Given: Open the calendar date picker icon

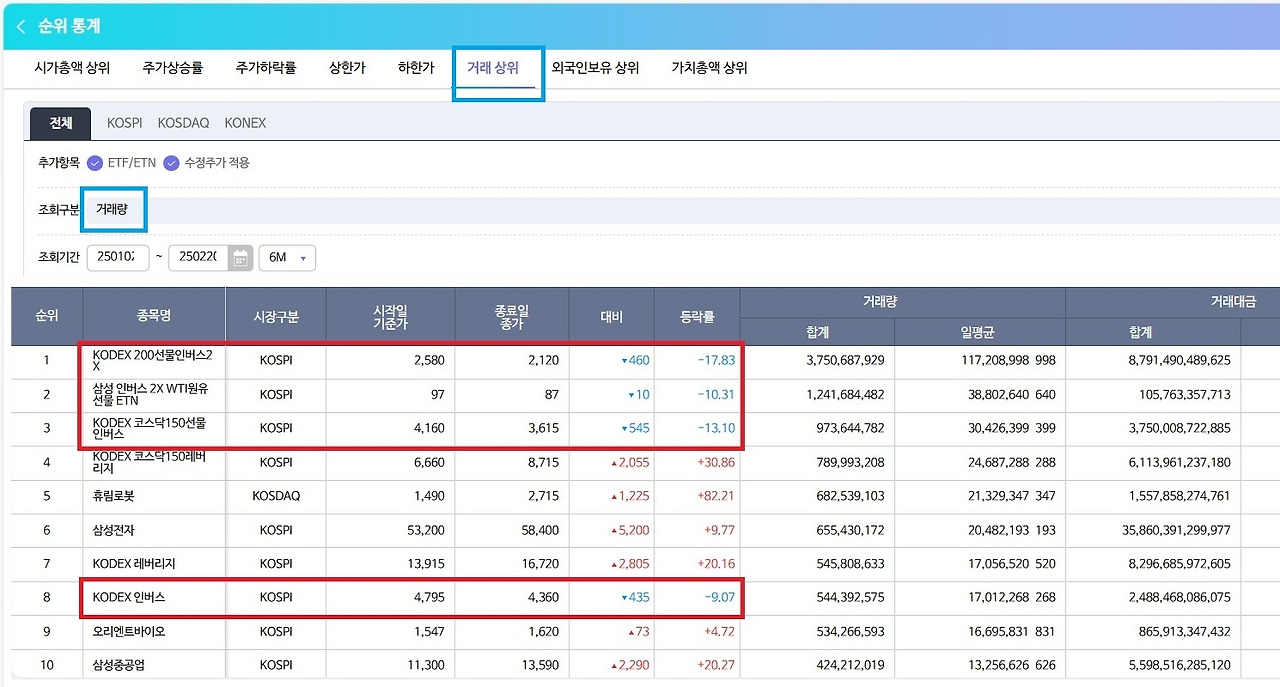Looking at the screenshot, I should tap(240, 258).
